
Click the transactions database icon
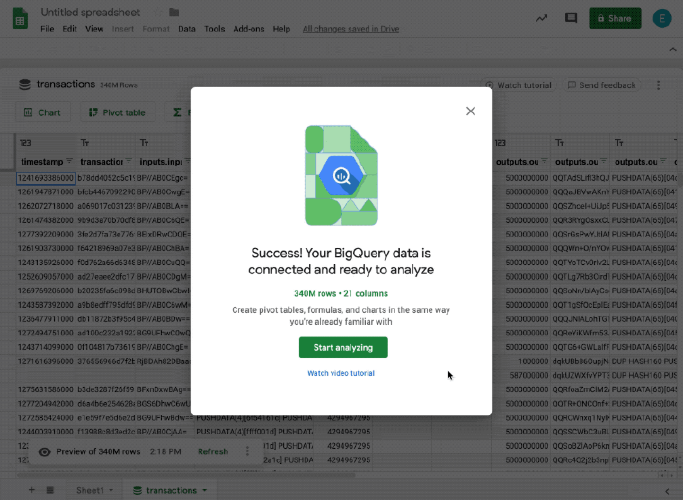pyautogui.click(x=25, y=84)
